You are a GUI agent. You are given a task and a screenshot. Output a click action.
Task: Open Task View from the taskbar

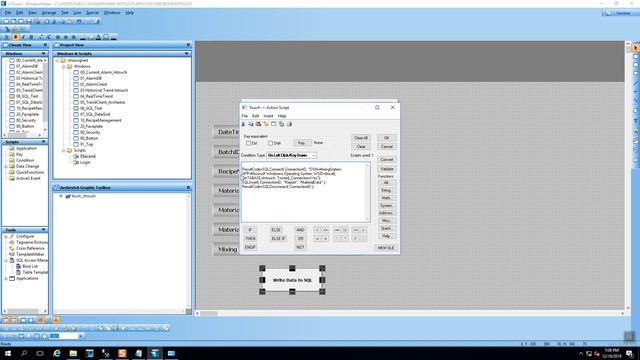(40, 353)
